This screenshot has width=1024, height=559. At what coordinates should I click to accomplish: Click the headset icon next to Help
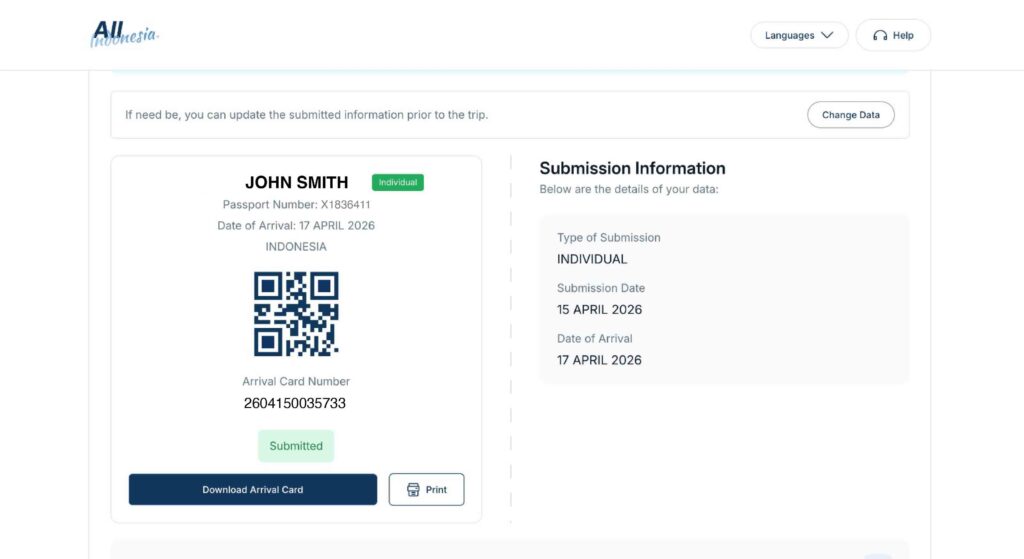880,35
